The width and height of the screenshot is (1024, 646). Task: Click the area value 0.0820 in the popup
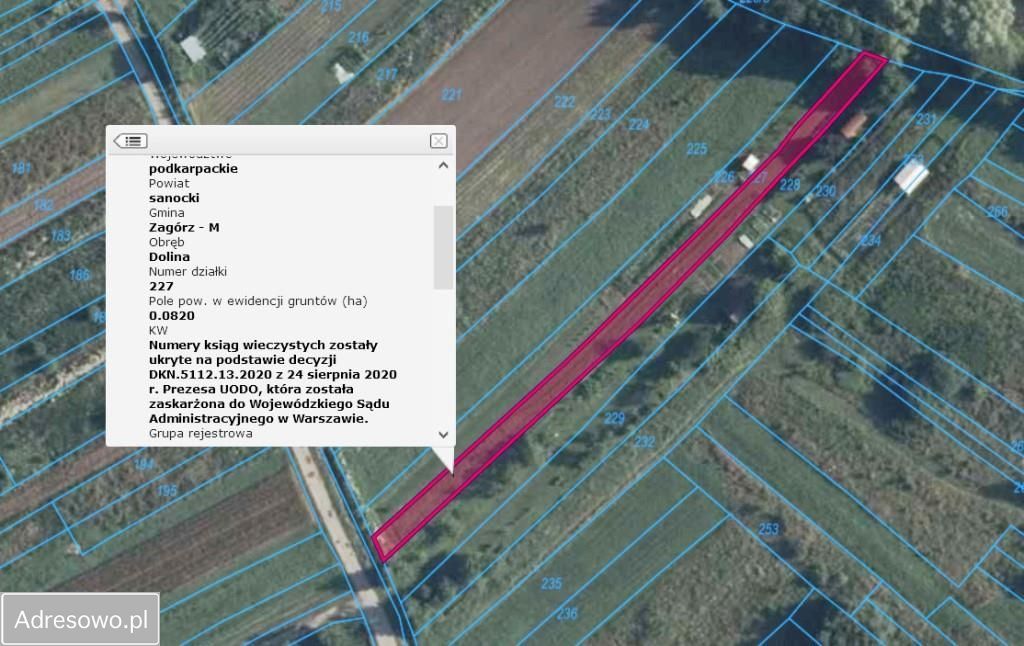click(x=172, y=316)
